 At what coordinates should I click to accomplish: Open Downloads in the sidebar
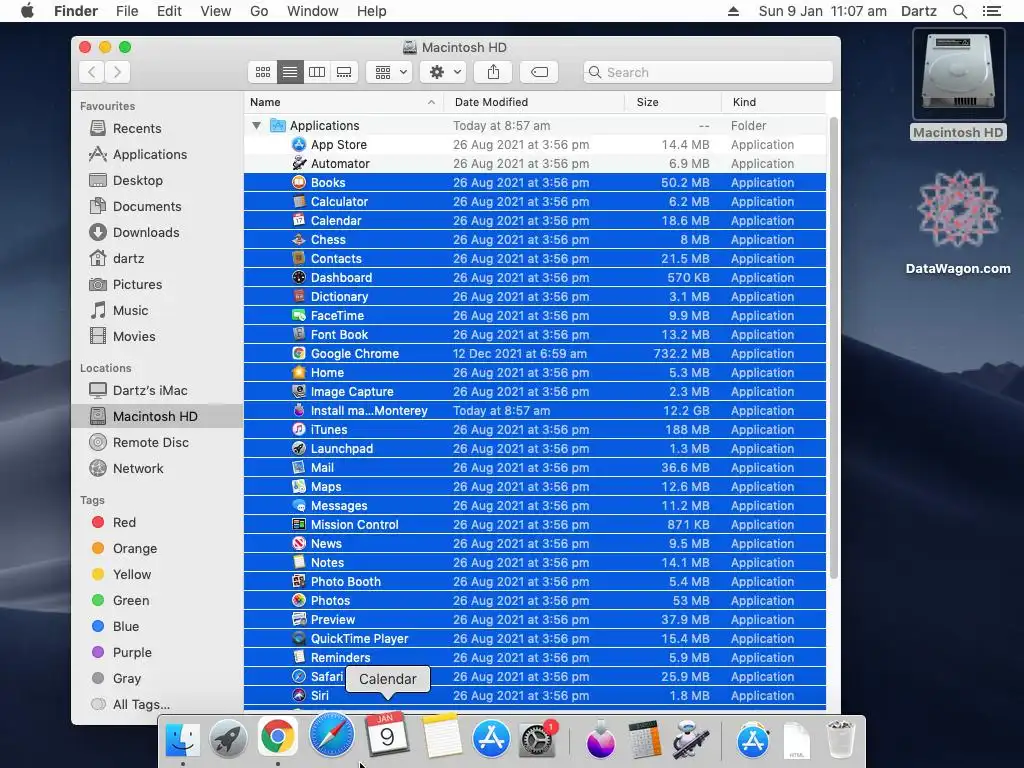pyautogui.click(x=146, y=232)
